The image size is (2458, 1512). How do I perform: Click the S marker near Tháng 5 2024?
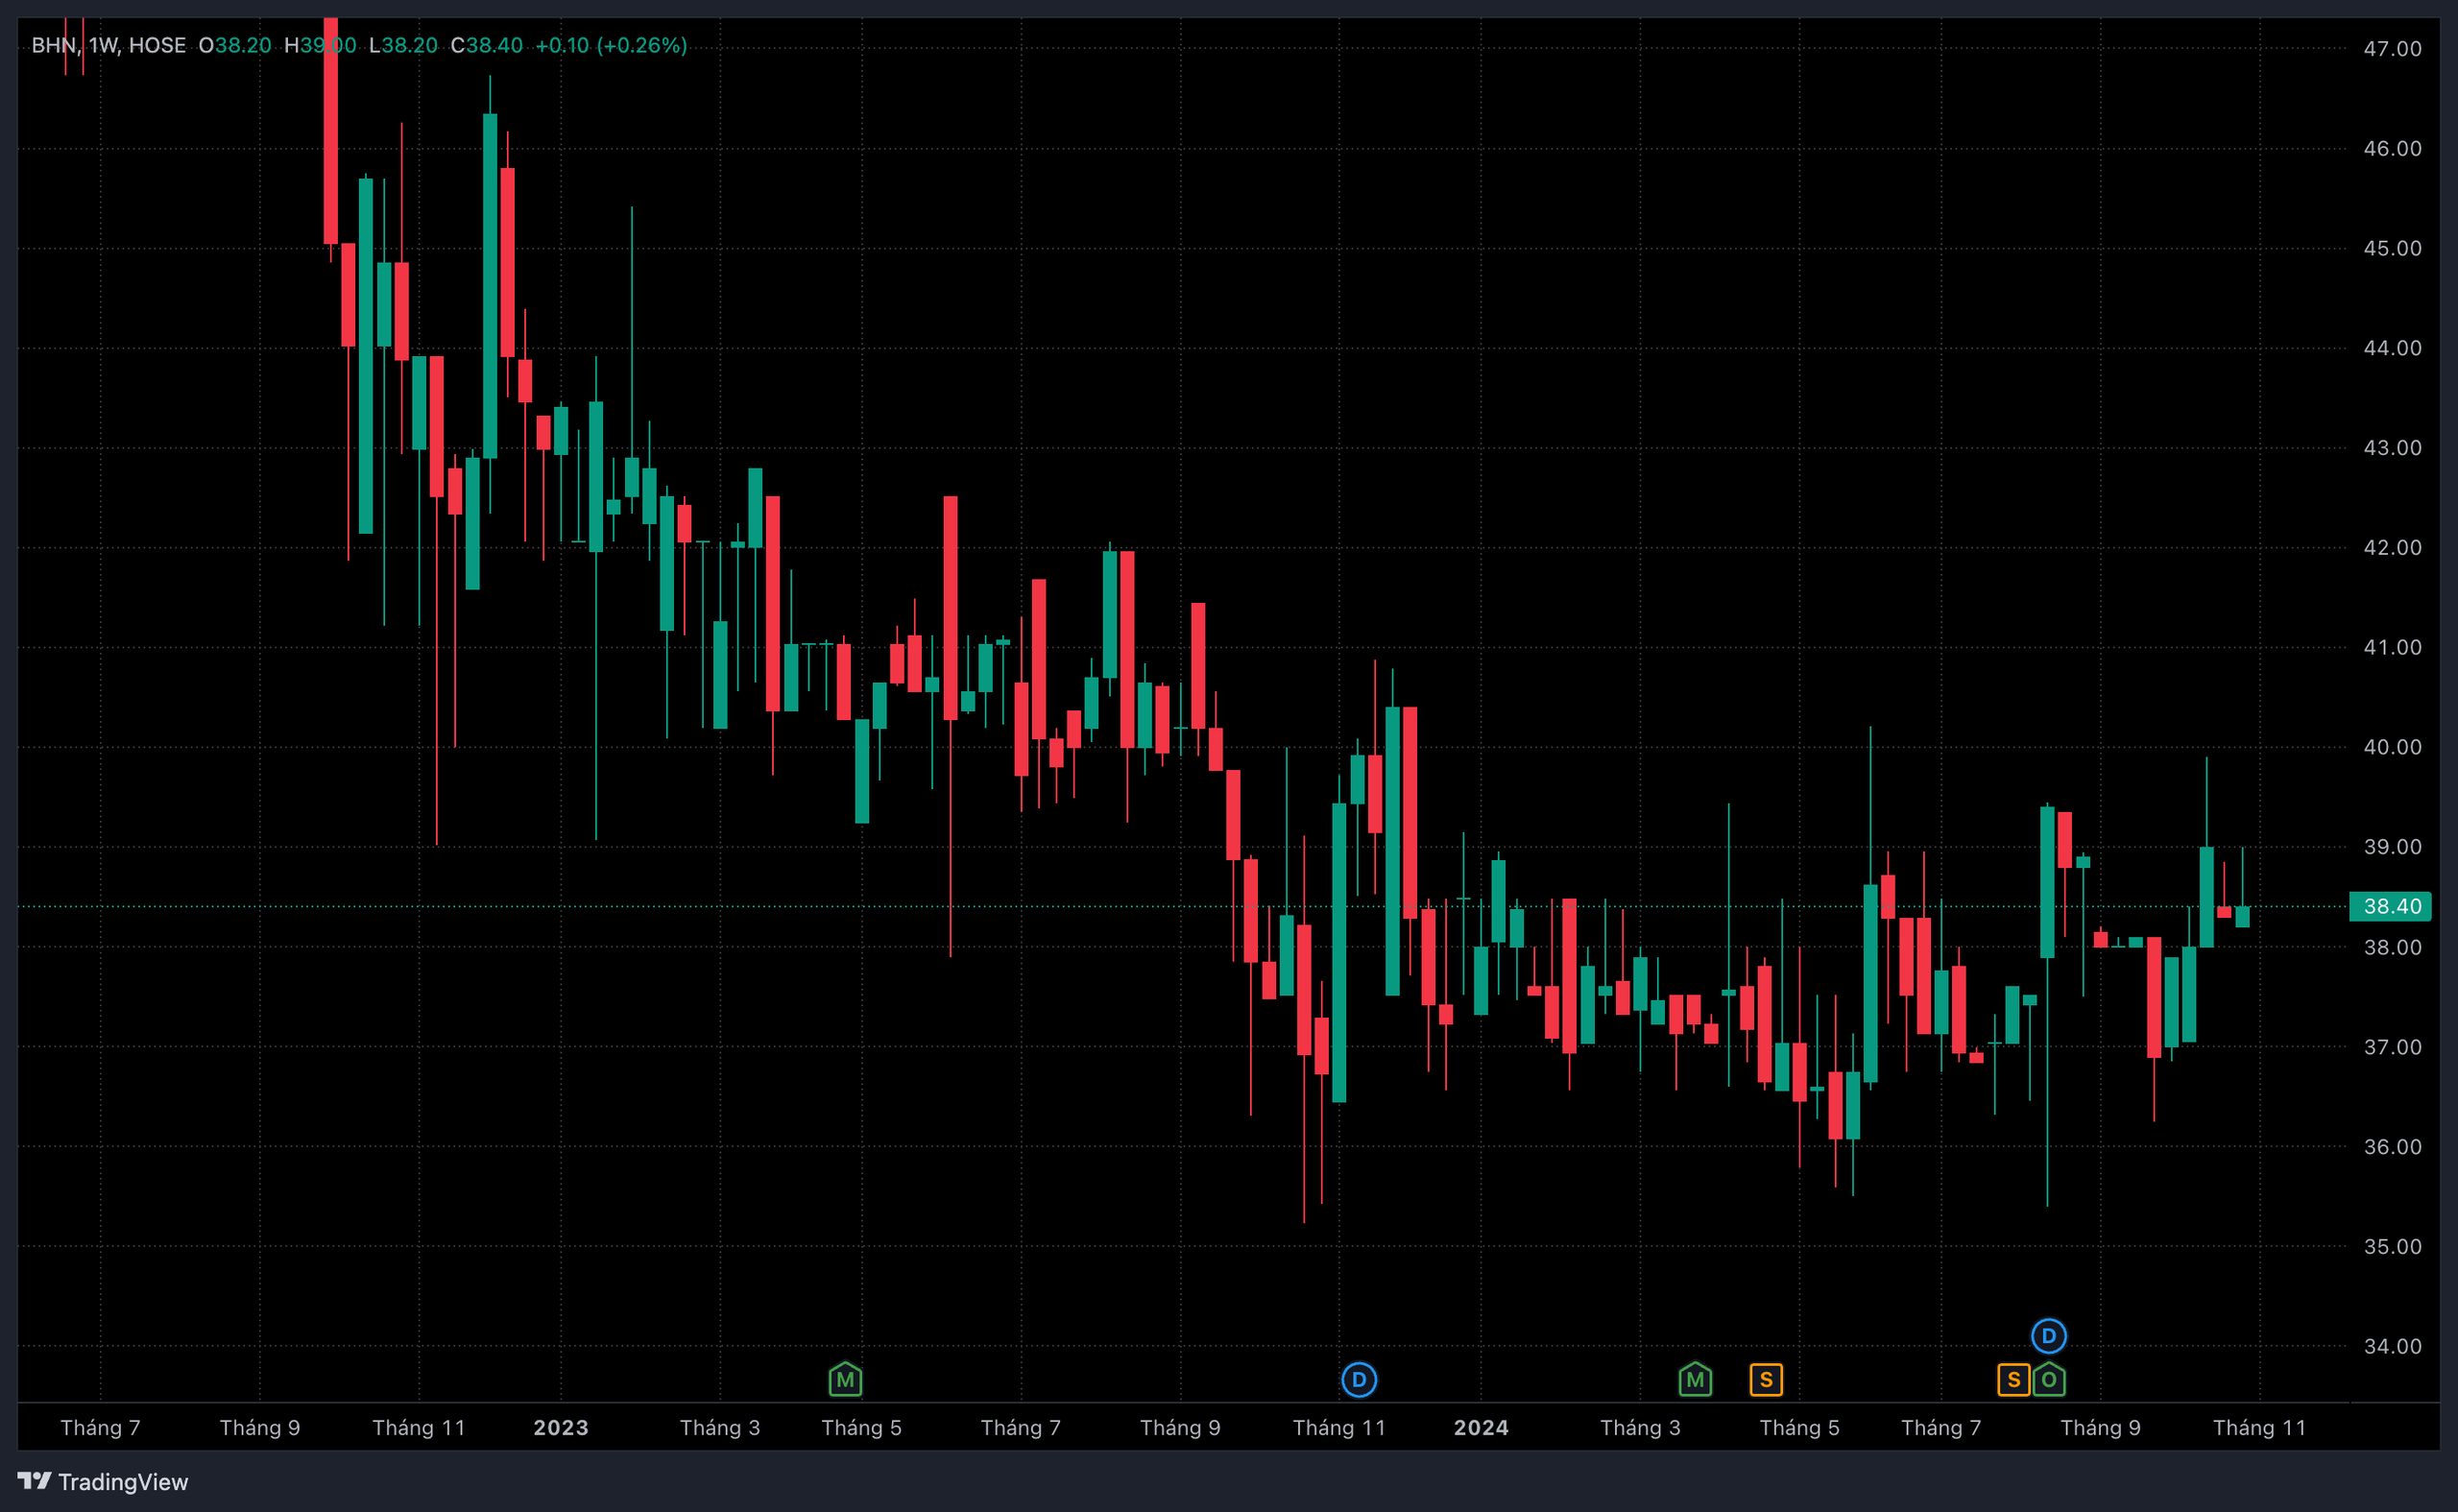coord(1766,1380)
